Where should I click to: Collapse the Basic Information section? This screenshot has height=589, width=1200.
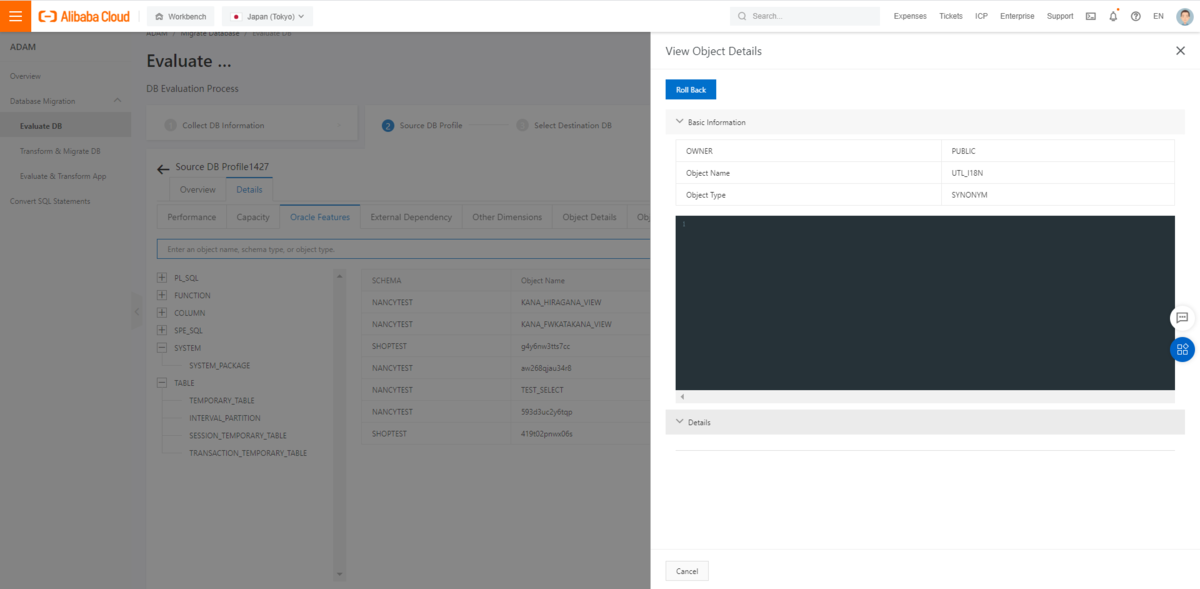680,122
